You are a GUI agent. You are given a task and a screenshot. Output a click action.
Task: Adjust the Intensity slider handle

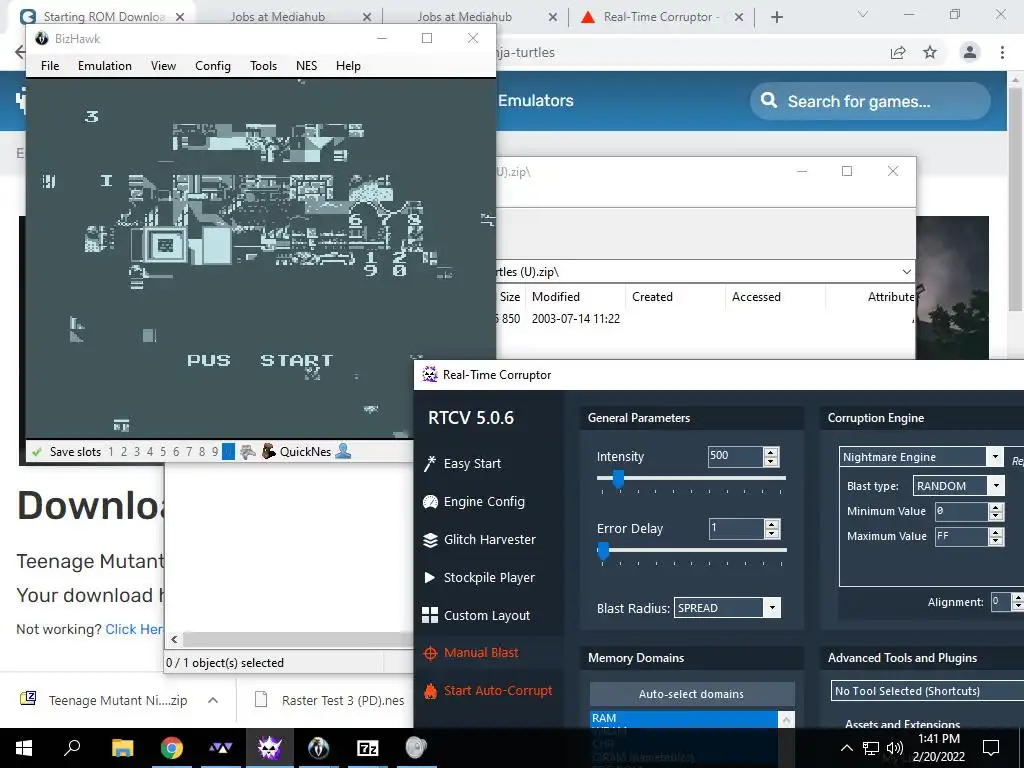[618, 480]
